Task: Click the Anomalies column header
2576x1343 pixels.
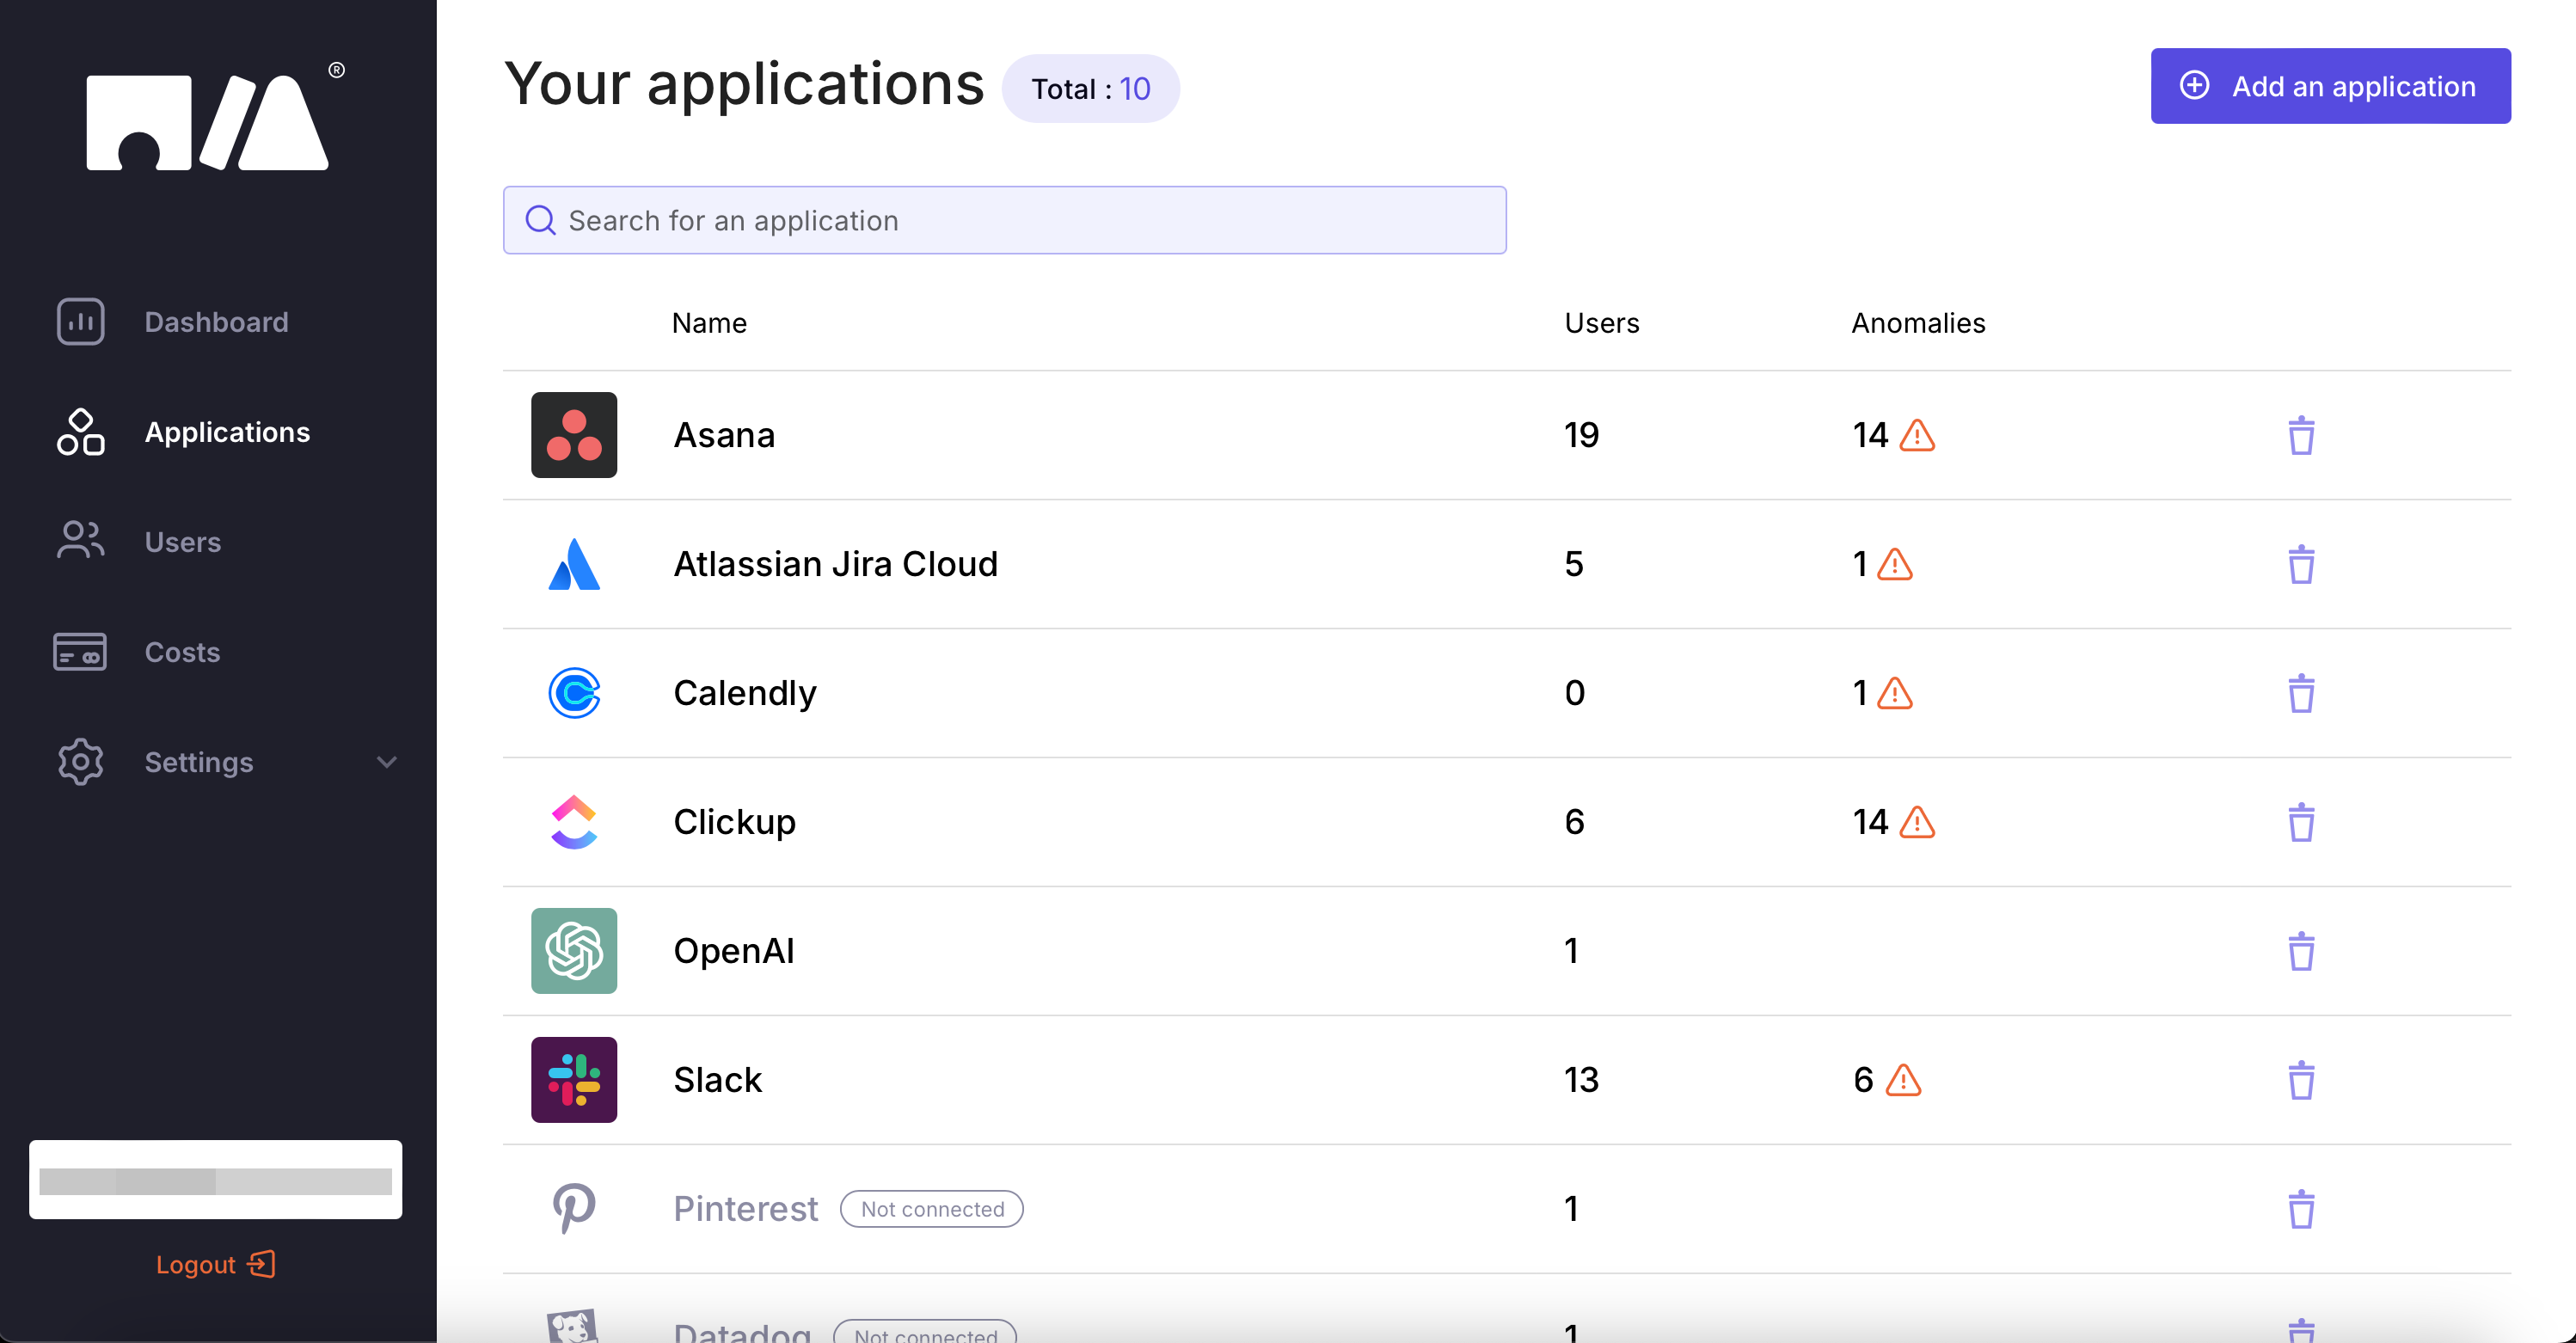Action: [x=1917, y=323]
